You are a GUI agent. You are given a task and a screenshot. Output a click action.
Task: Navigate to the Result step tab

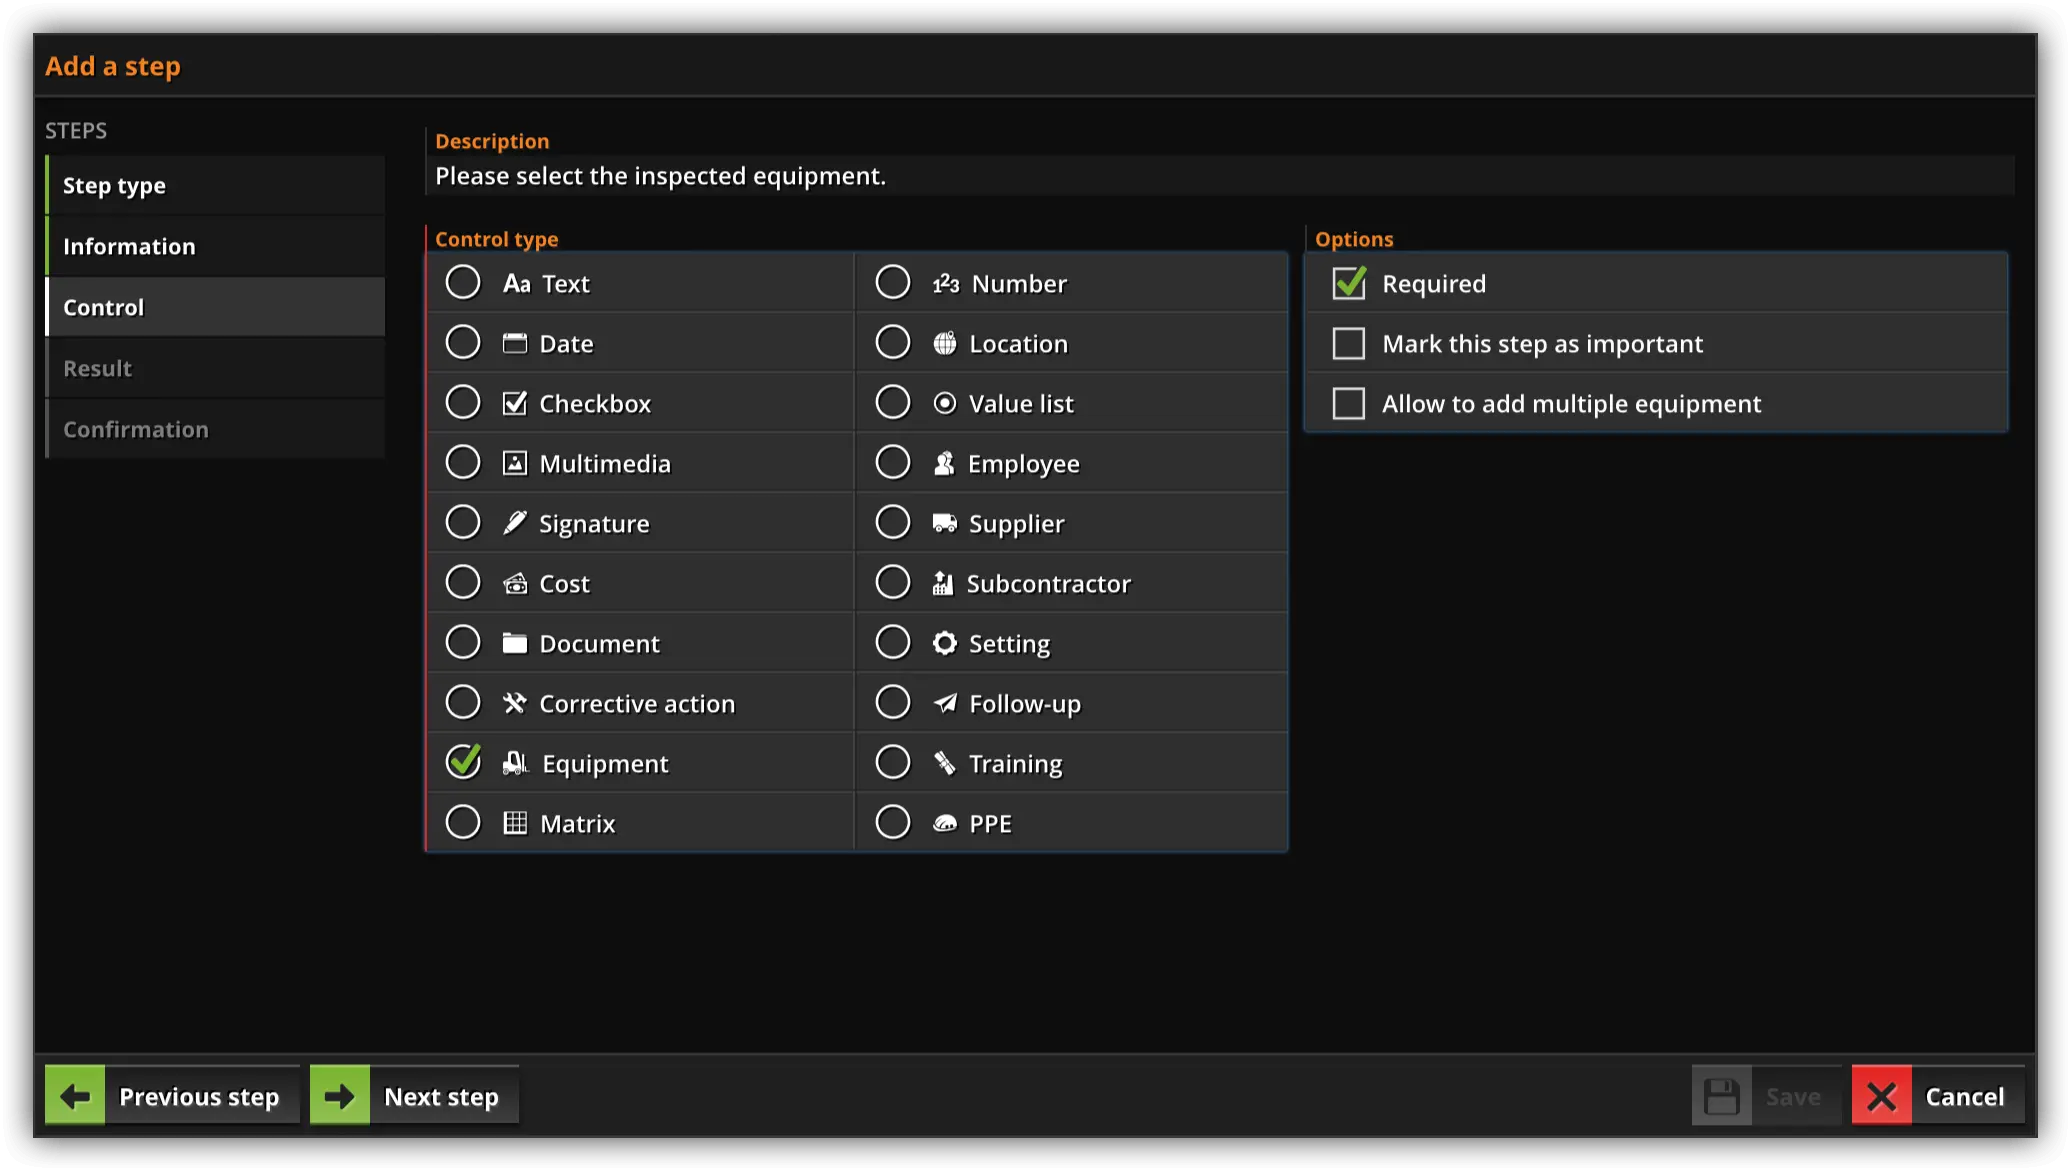point(97,367)
